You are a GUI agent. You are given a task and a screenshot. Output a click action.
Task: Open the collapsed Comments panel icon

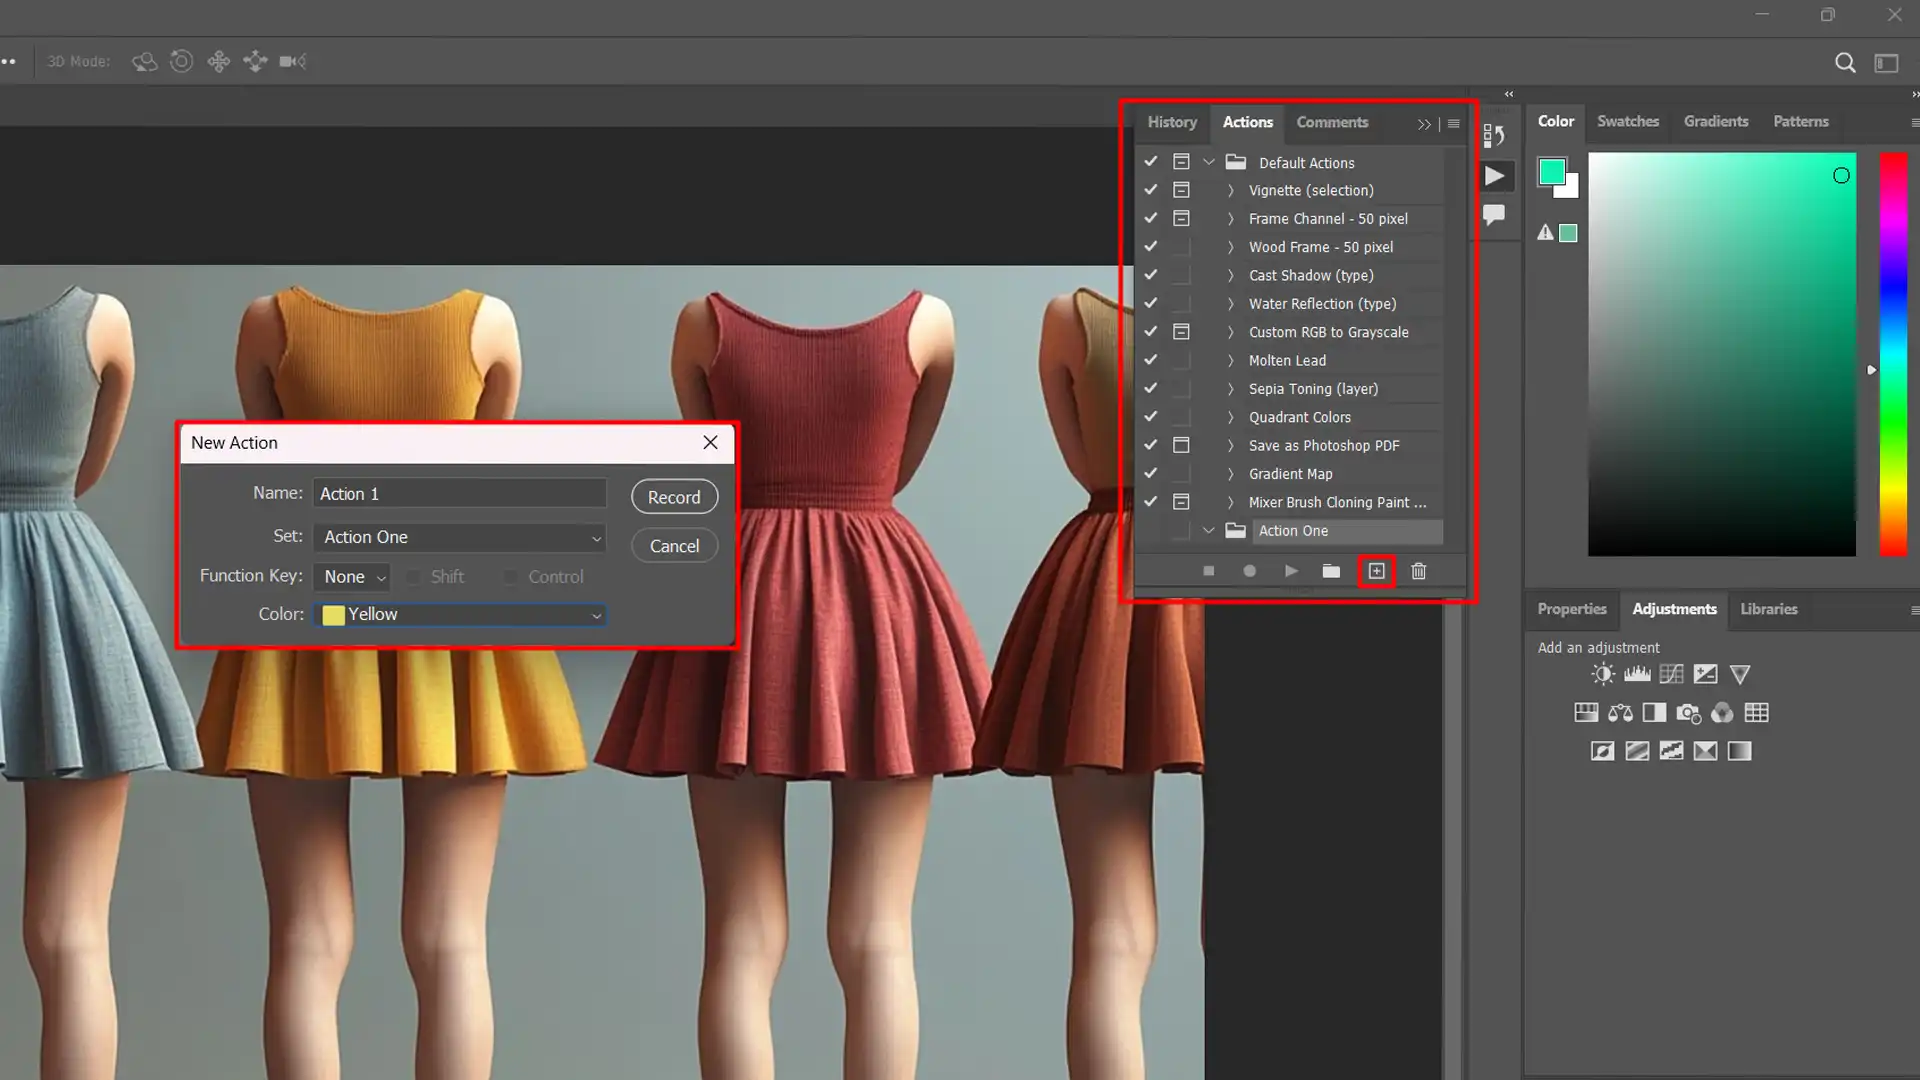point(1494,214)
